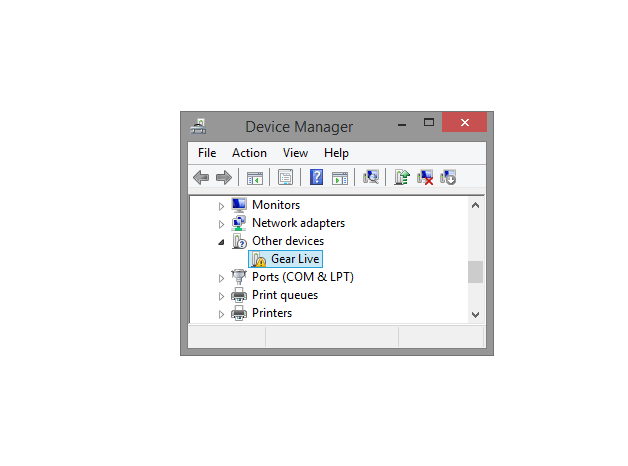
Task: Expand the Print queues node
Action: click(x=221, y=296)
